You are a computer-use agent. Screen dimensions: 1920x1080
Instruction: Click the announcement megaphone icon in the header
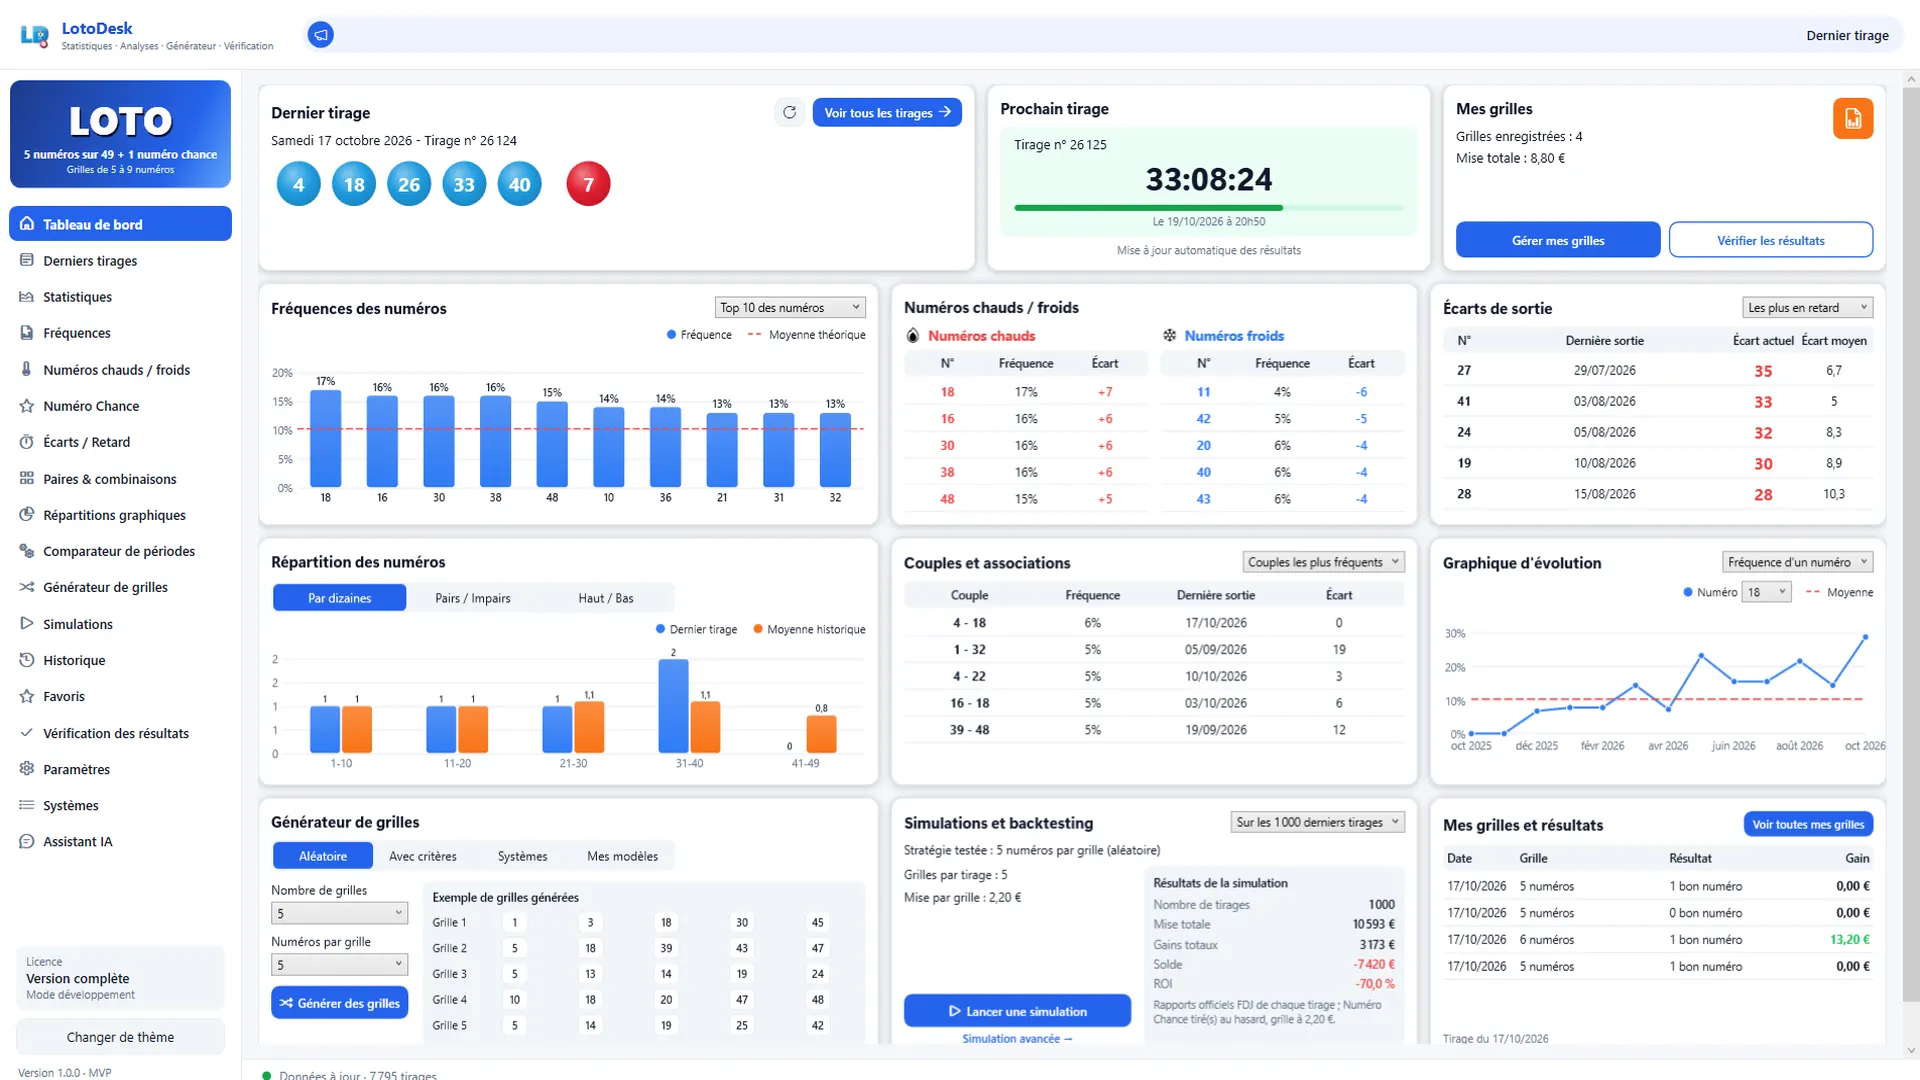[320, 35]
